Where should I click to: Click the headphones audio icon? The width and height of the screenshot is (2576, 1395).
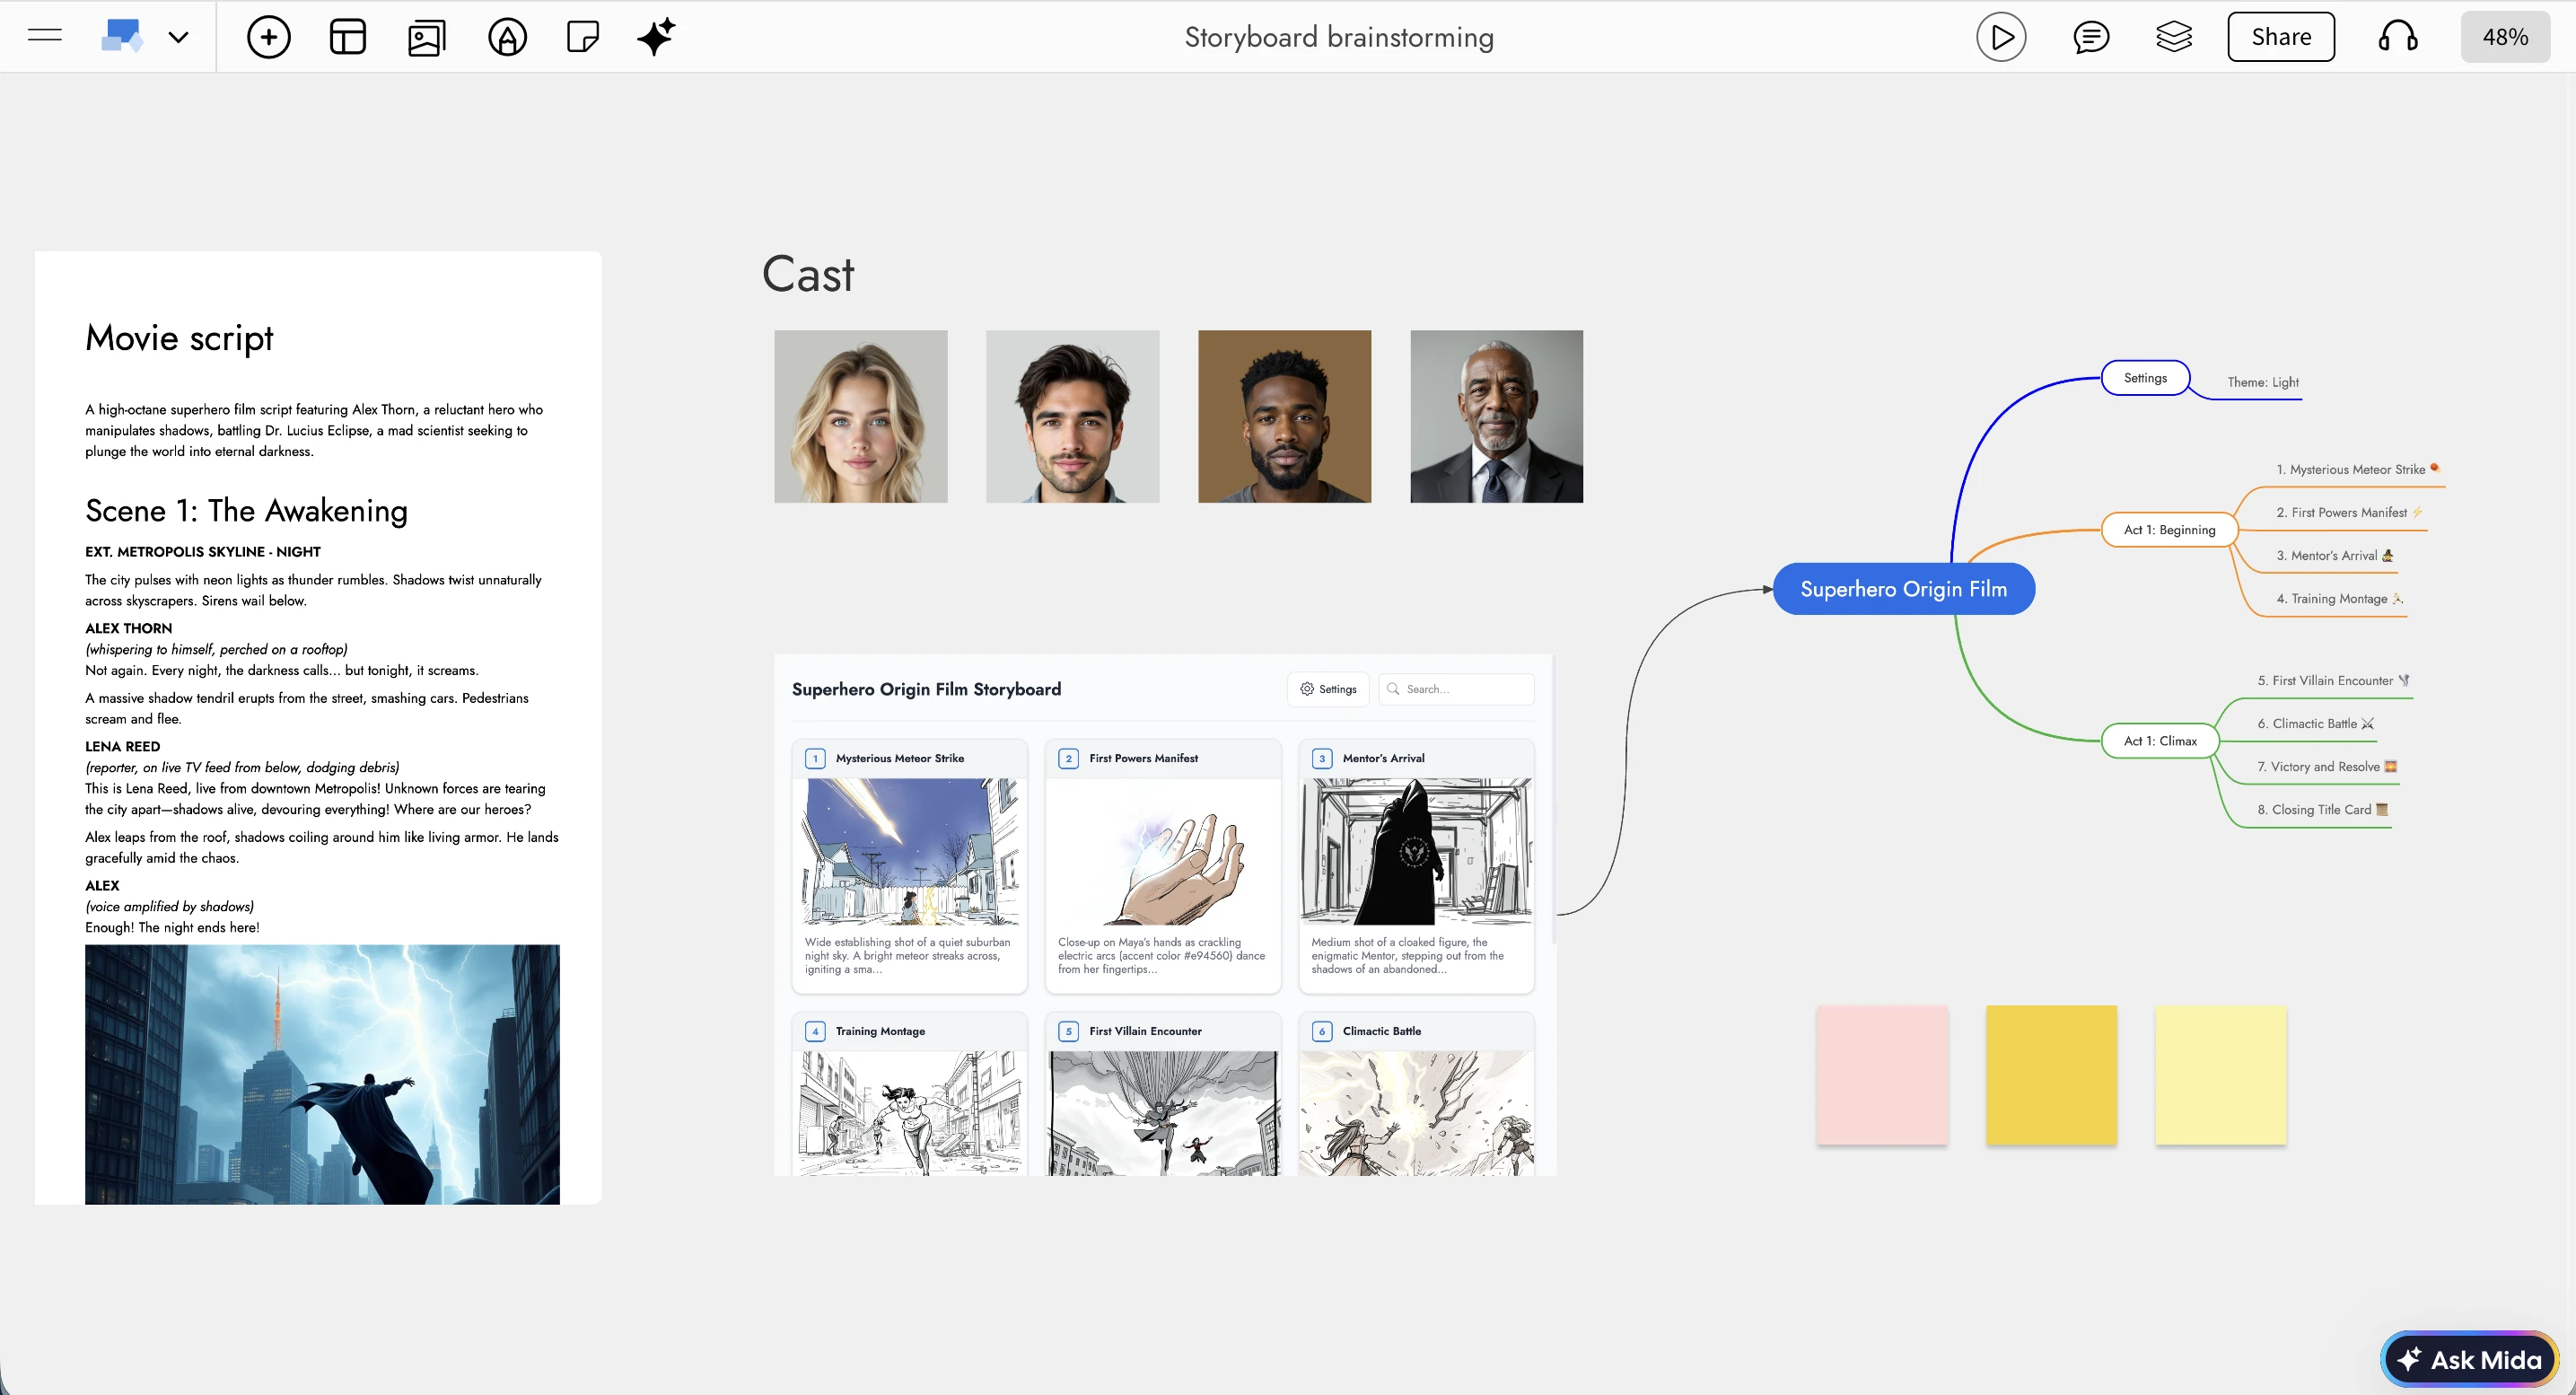(x=2397, y=37)
